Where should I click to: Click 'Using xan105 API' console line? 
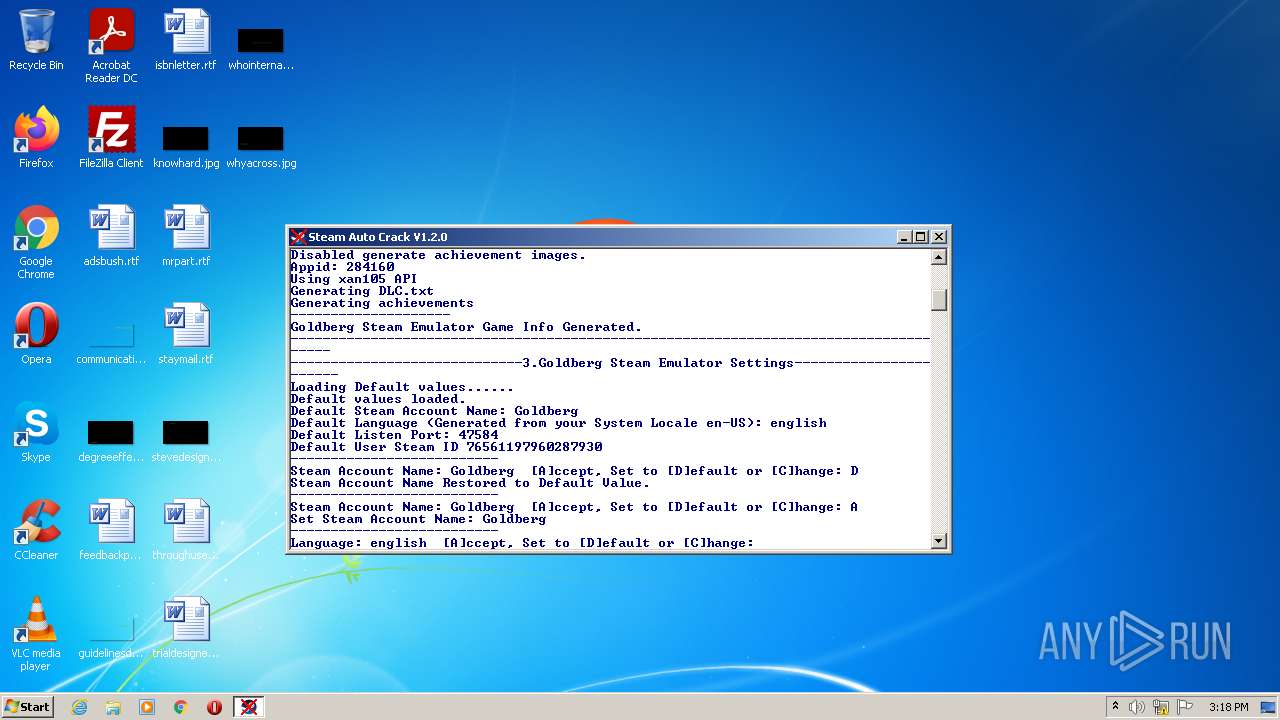tap(354, 279)
